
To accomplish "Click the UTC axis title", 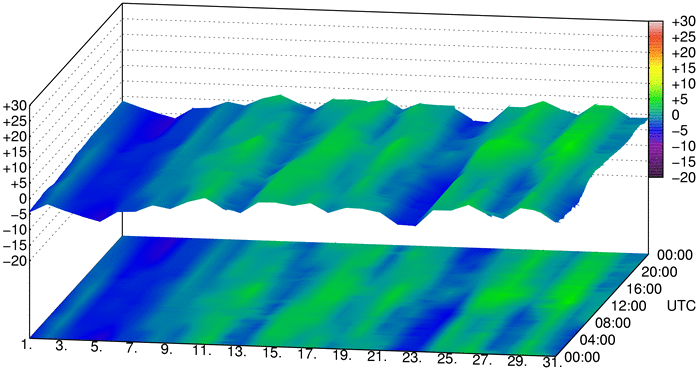I will (680, 306).
